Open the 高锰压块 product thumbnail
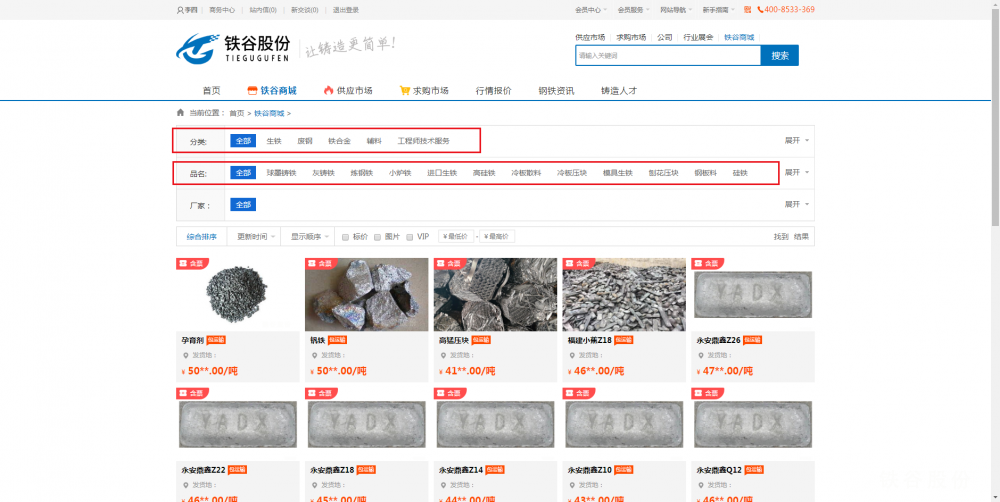This screenshot has width=1000, height=502. click(x=495, y=295)
